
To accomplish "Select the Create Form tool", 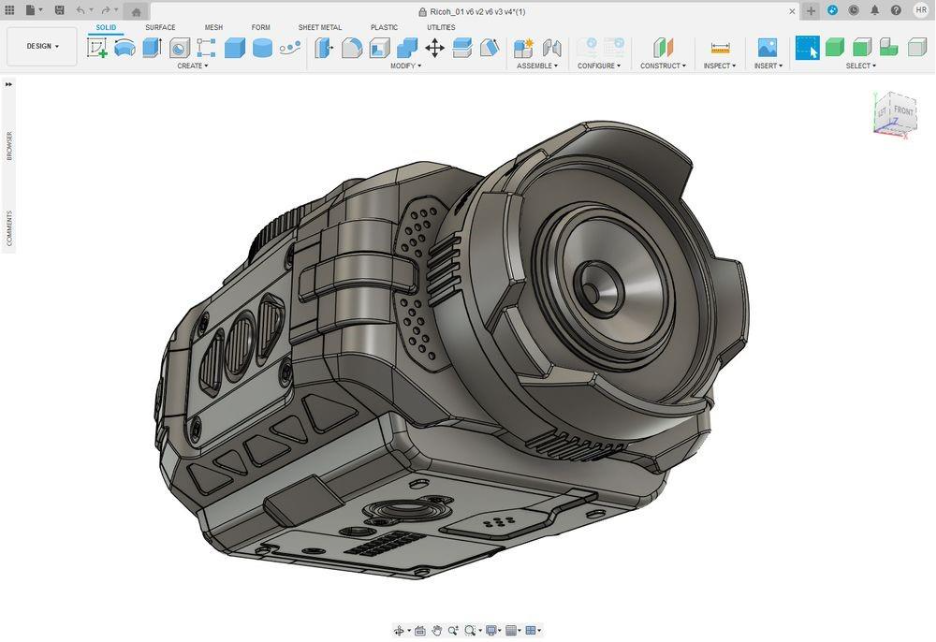I will (125, 48).
